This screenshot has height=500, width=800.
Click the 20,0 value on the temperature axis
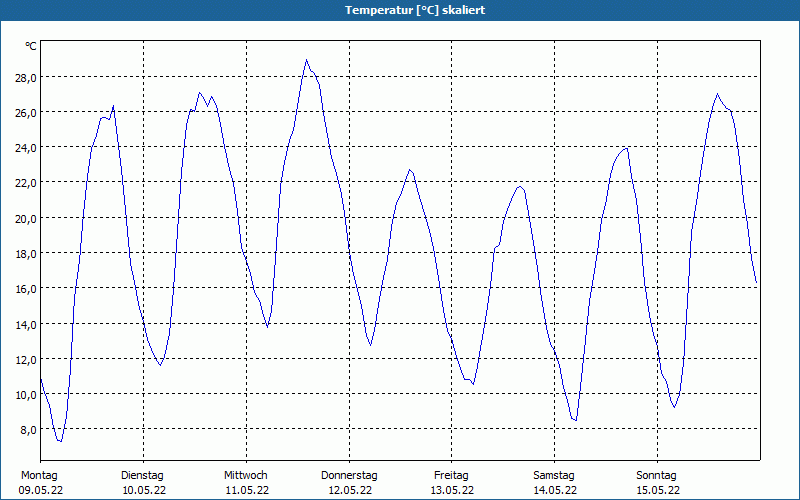pos(25,218)
